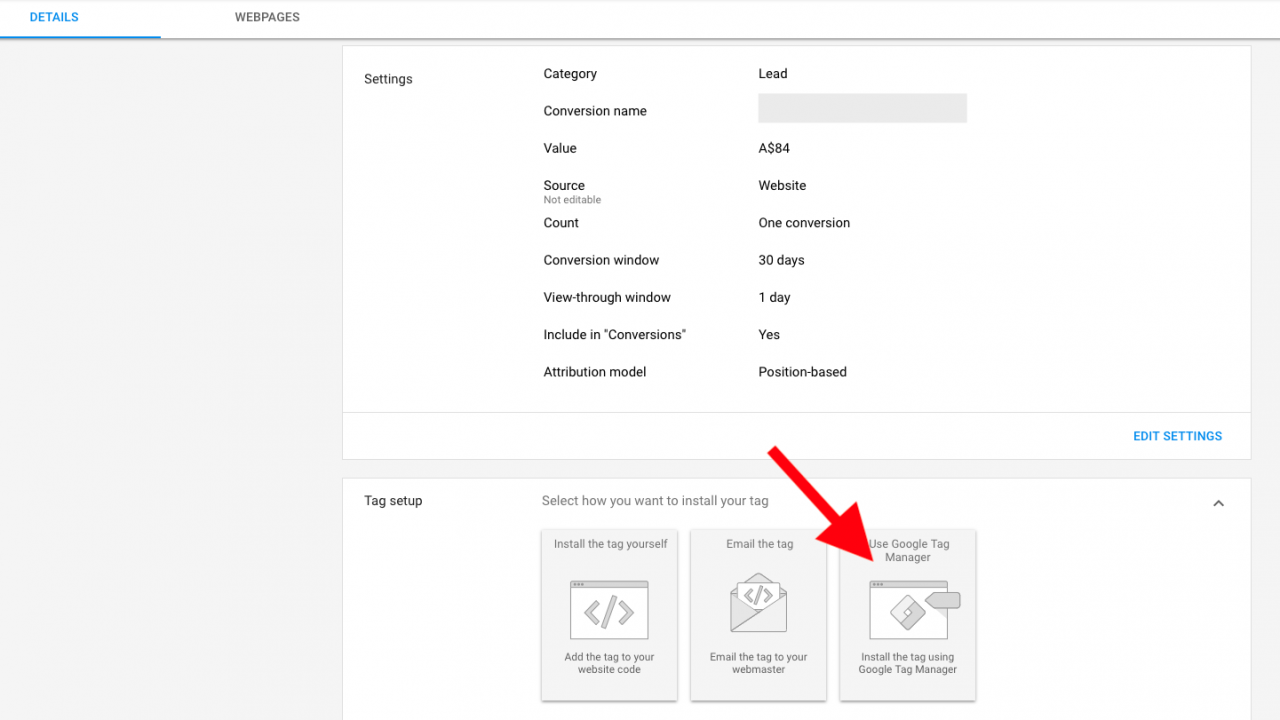Choose 'Use Google Tag Manager' card title
The image size is (1280, 720).
(x=908, y=550)
